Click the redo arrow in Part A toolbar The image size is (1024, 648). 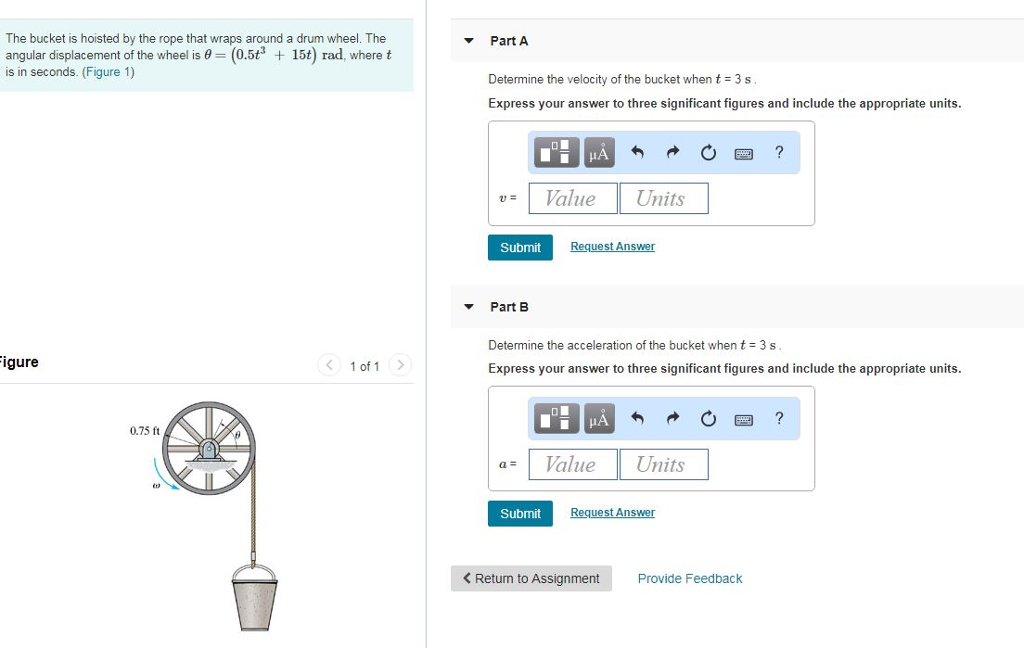tap(671, 152)
